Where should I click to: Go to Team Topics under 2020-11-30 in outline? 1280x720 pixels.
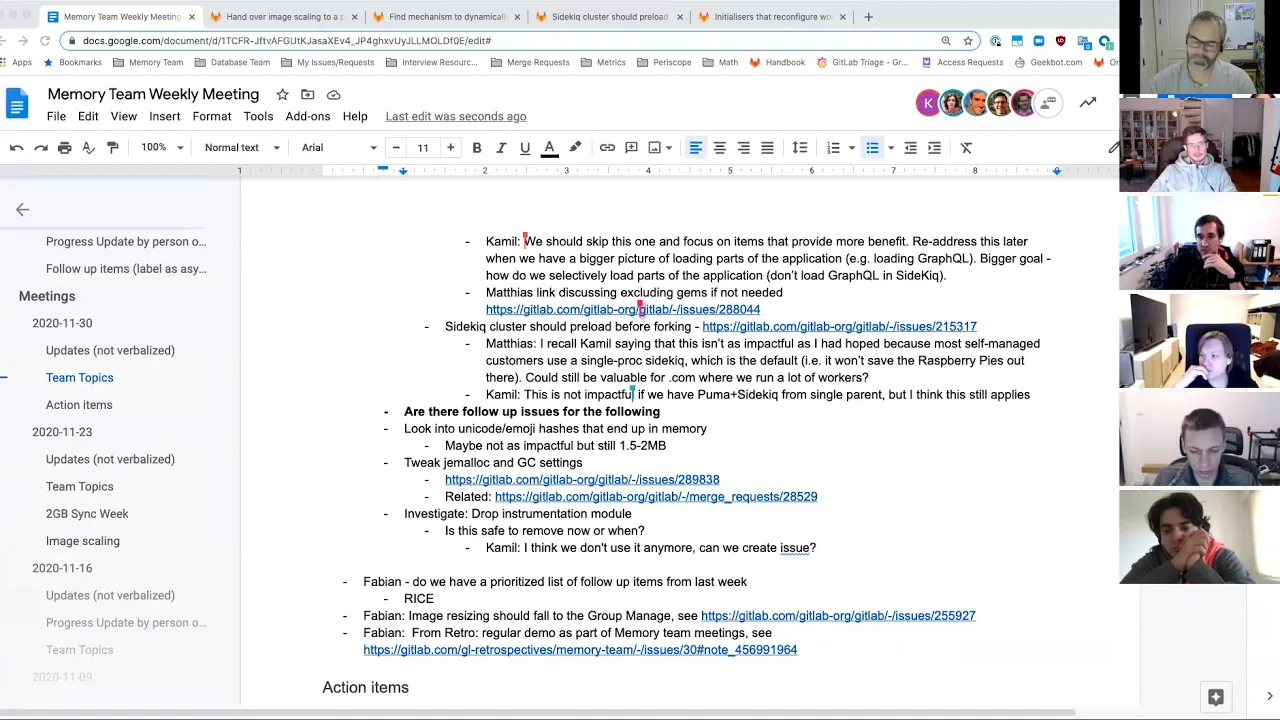(x=80, y=378)
